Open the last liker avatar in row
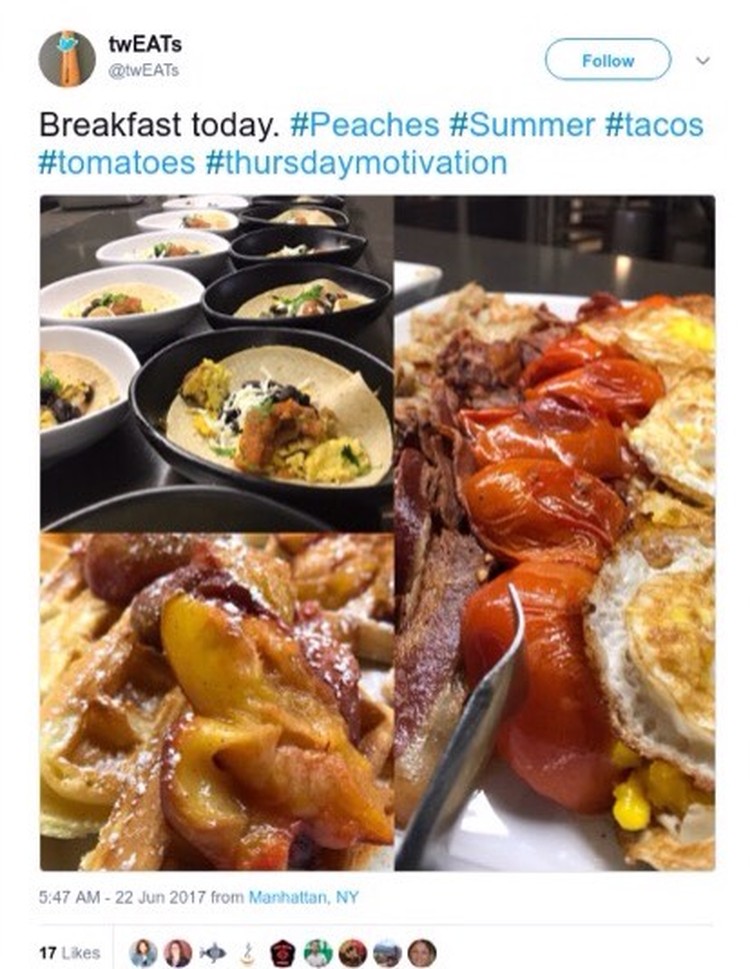The width and height of the screenshot is (750, 969). pos(423,952)
